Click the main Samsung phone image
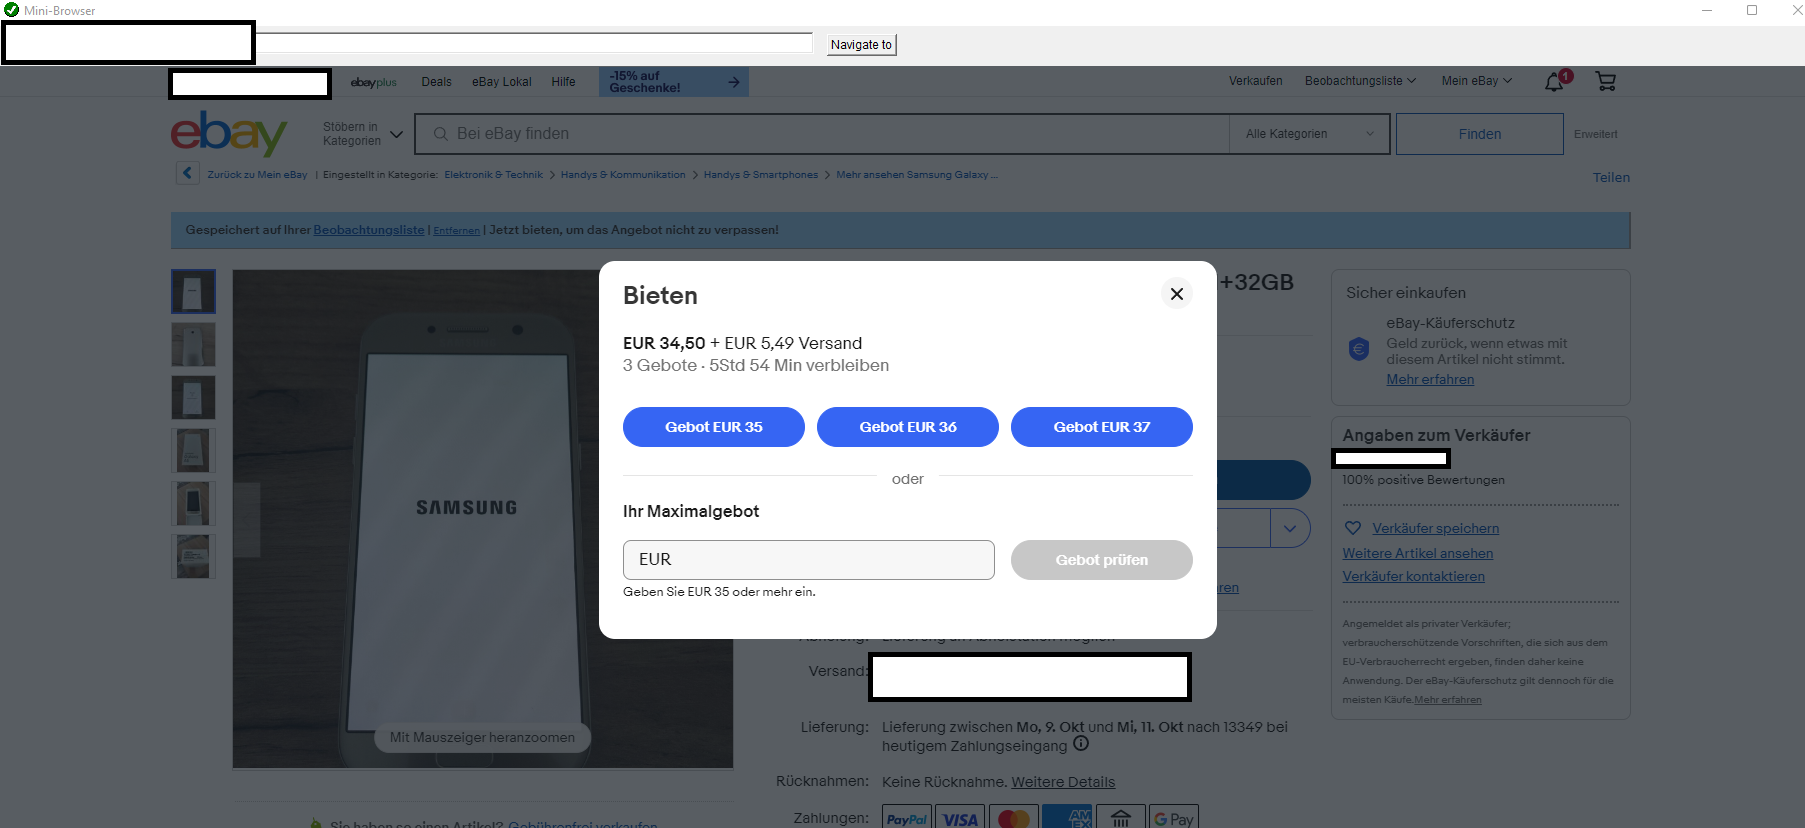The height and width of the screenshot is (828, 1805). tap(483, 519)
